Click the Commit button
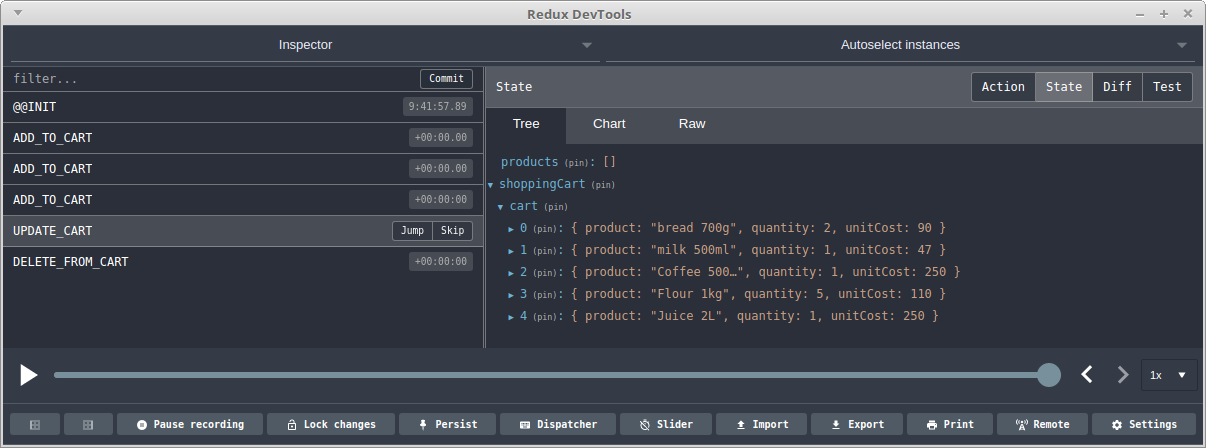 [x=446, y=79]
